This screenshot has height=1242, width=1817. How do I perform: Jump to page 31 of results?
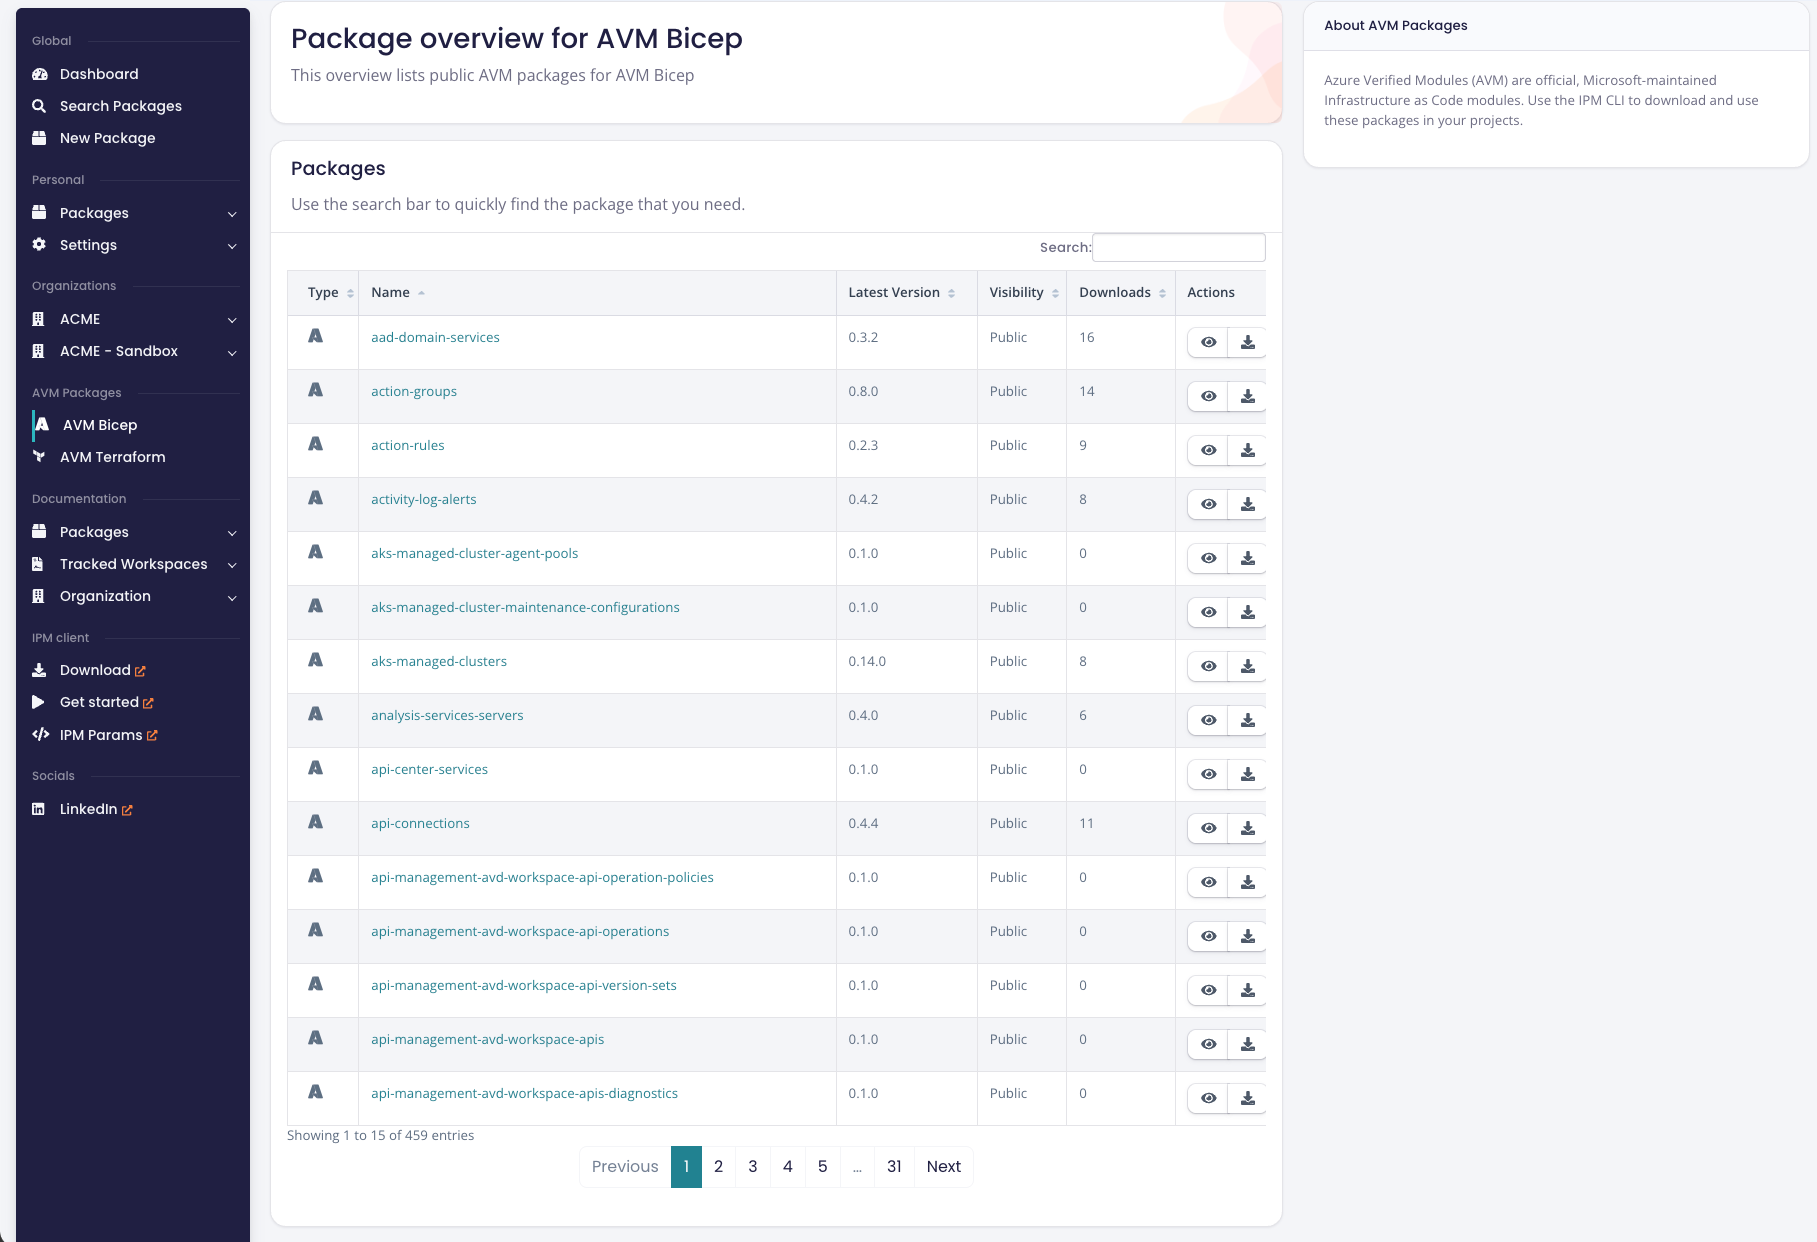pyautogui.click(x=894, y=1167)
